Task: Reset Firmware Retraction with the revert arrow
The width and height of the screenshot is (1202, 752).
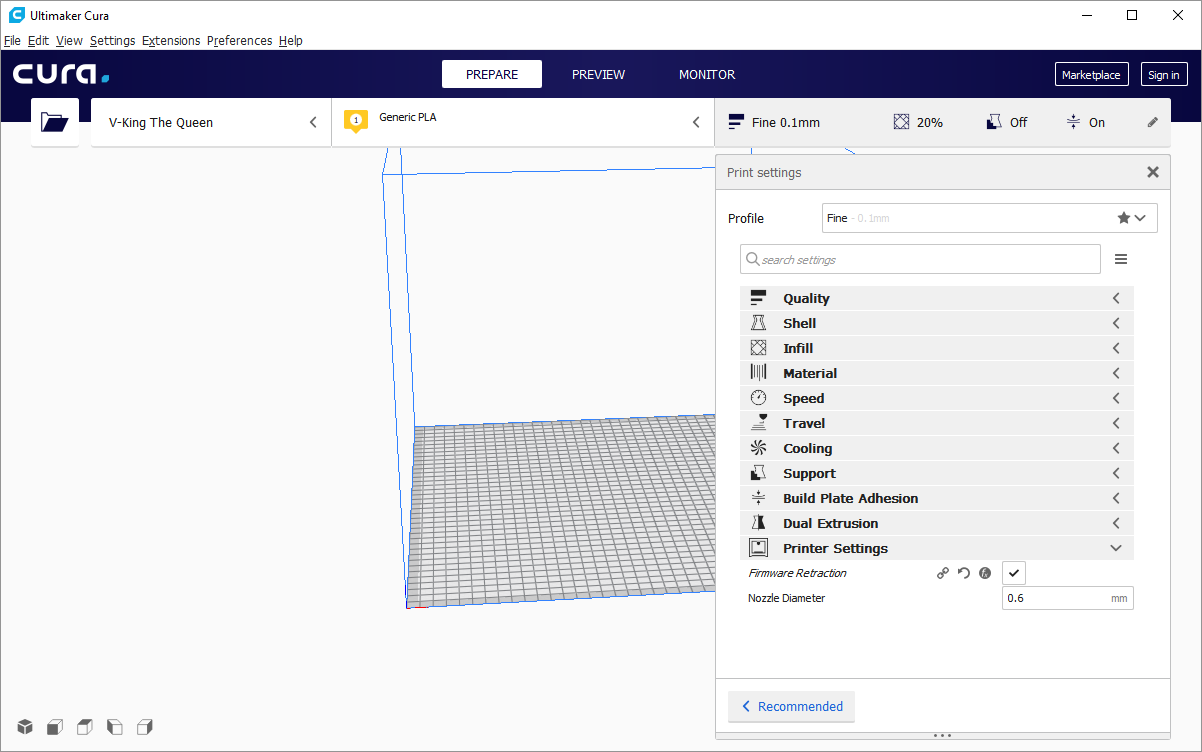Action: pos(964,573)
